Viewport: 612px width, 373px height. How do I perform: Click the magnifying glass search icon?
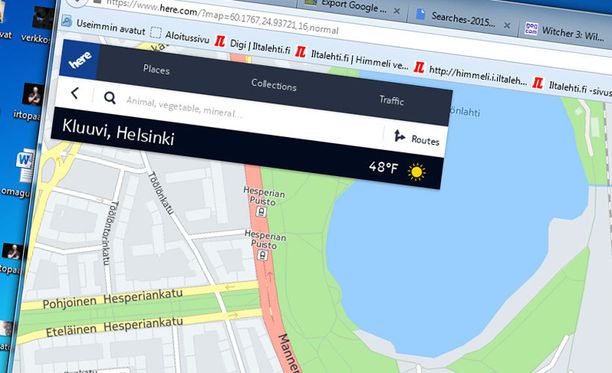(x=110, y=98)
